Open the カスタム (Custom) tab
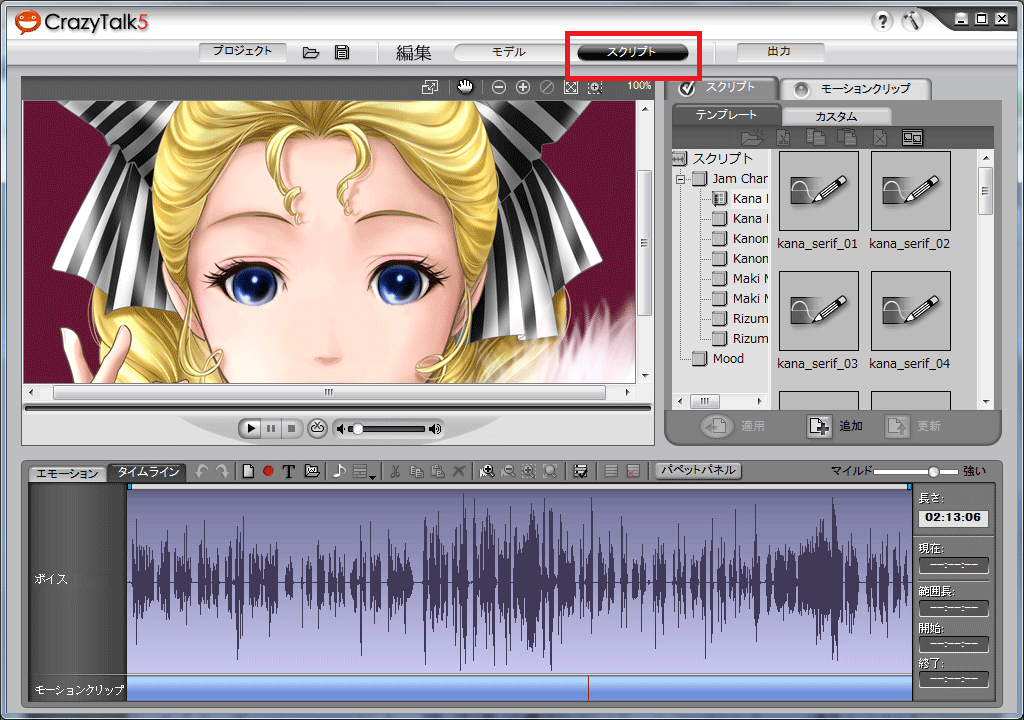The width and height of the screenshot is (1024, 720). click(836, 116)
